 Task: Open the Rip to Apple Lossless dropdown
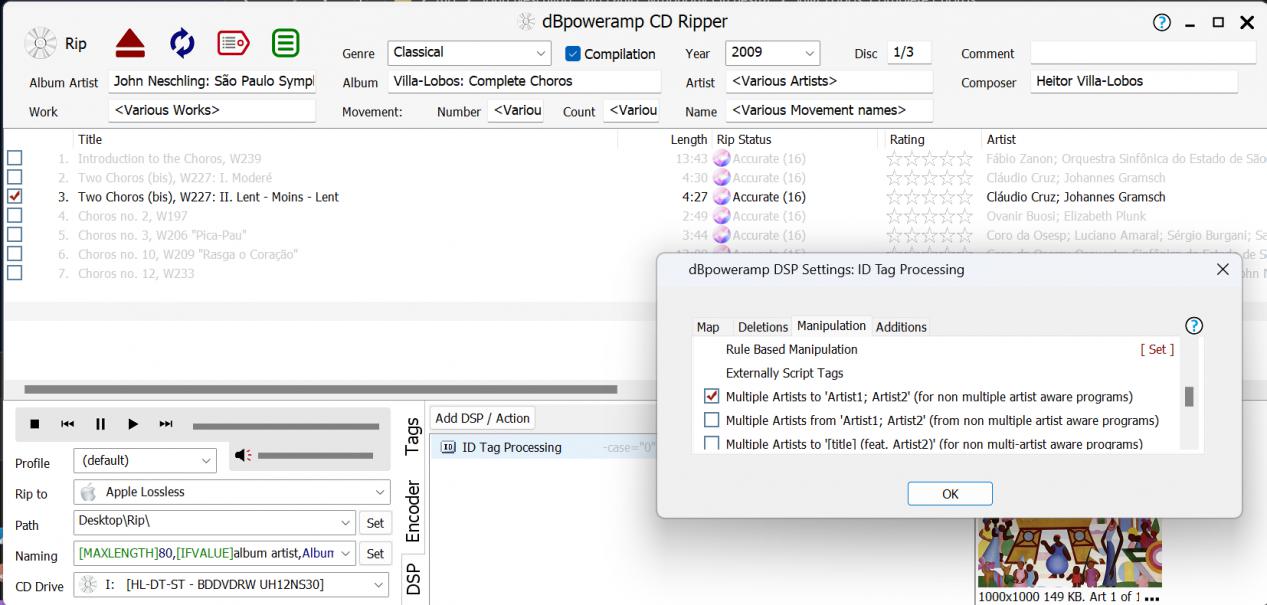click(380, 492)
